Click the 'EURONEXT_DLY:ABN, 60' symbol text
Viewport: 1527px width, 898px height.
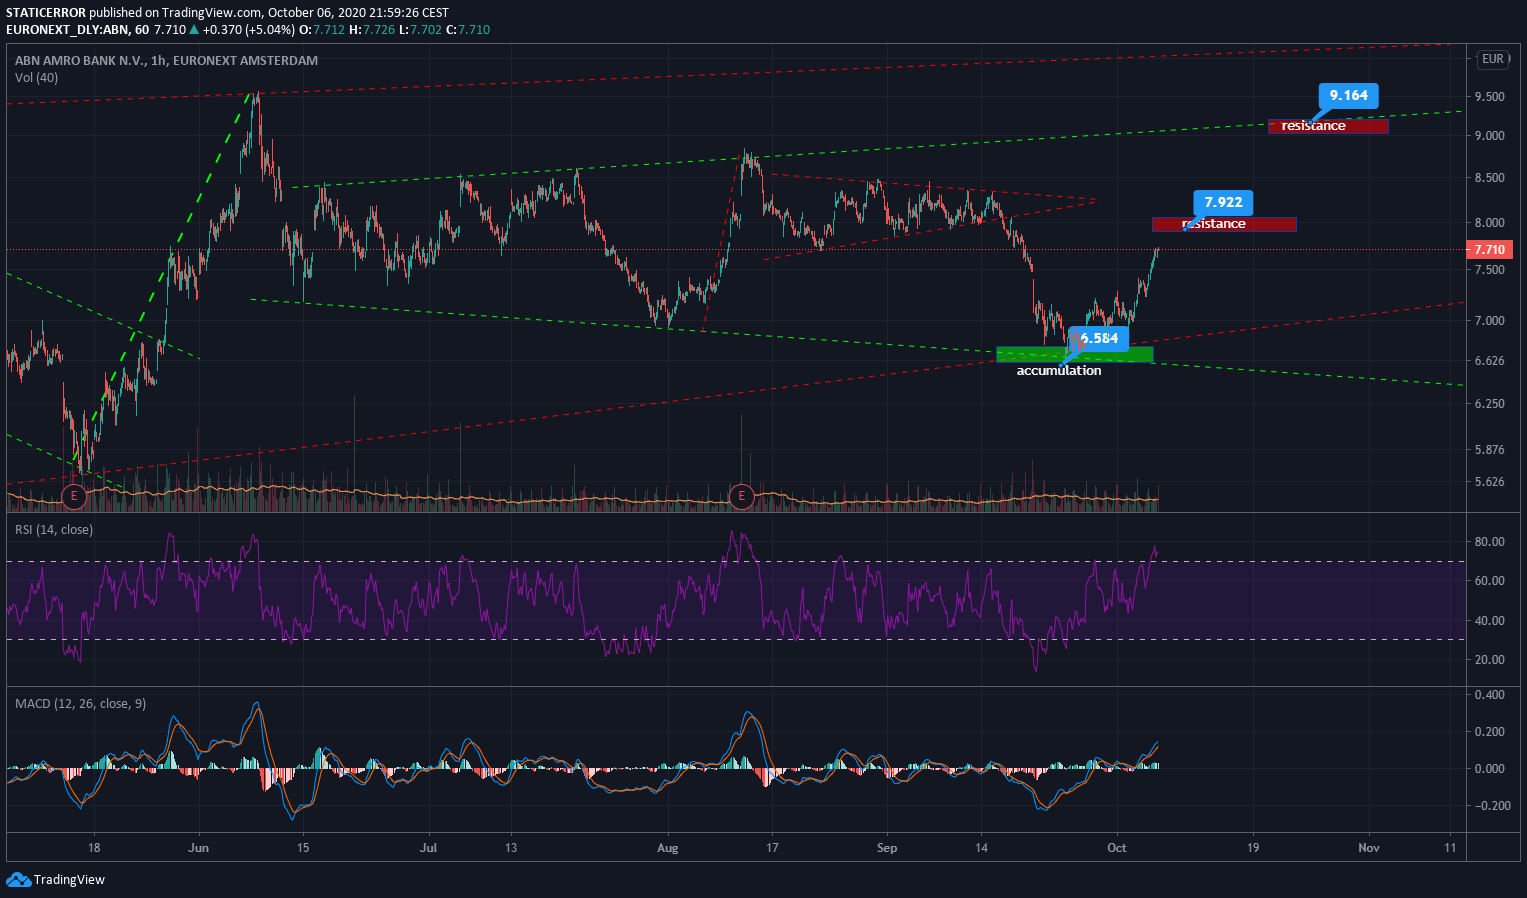[78, 30]
